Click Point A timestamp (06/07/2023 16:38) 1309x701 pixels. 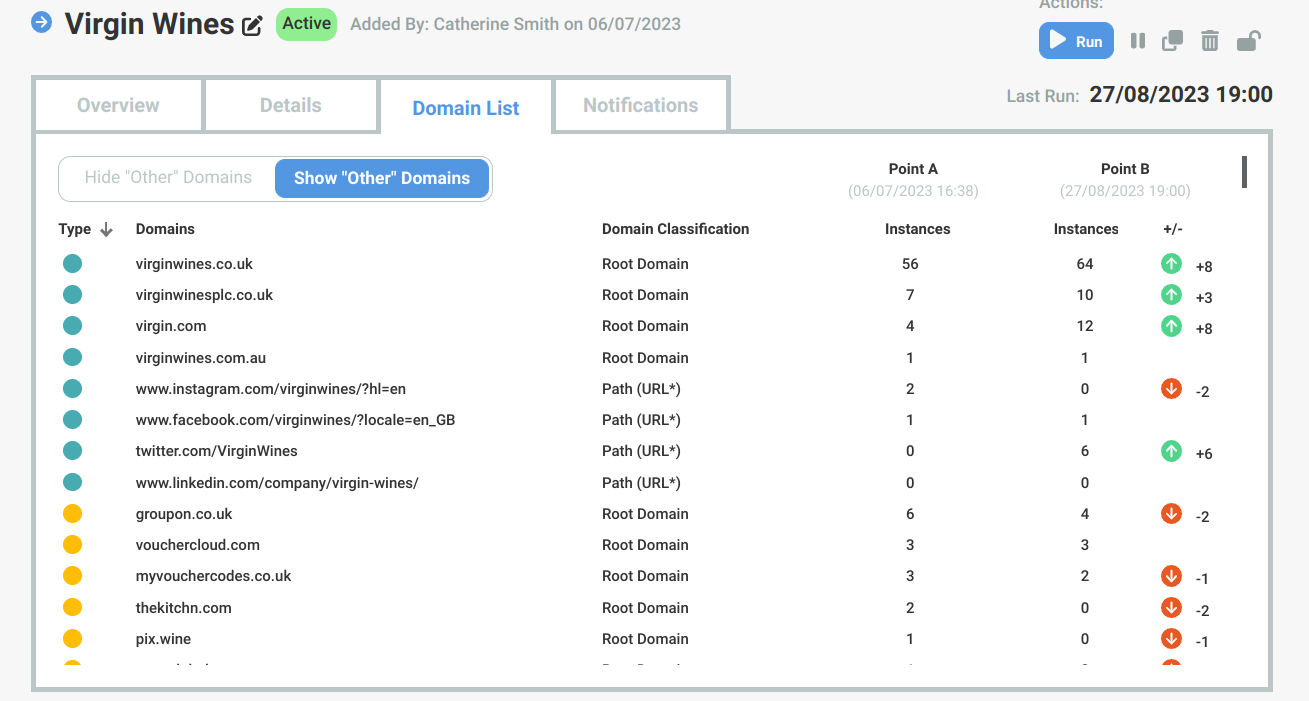pos(913,190)
